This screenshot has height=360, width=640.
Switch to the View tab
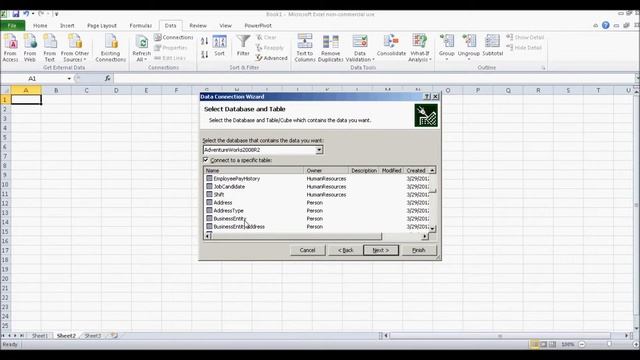[225, 26]
